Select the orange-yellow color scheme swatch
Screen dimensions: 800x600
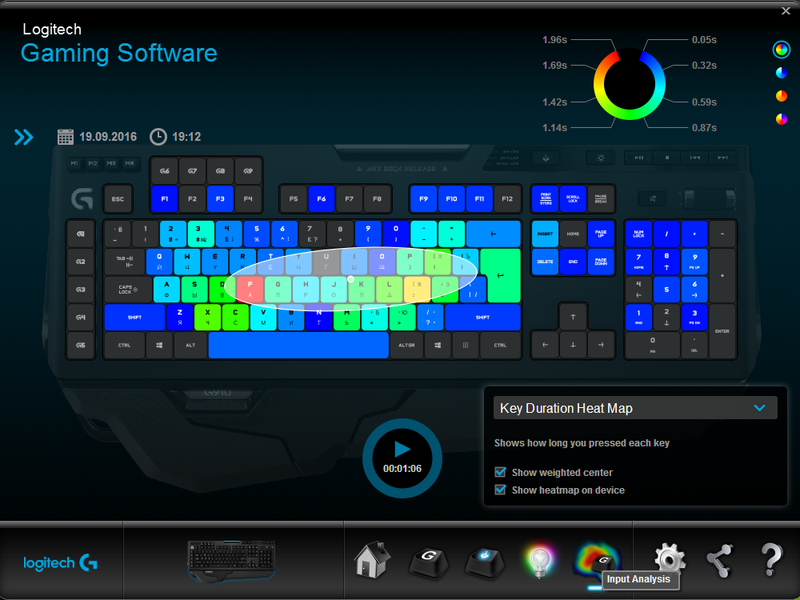[781, 96]
